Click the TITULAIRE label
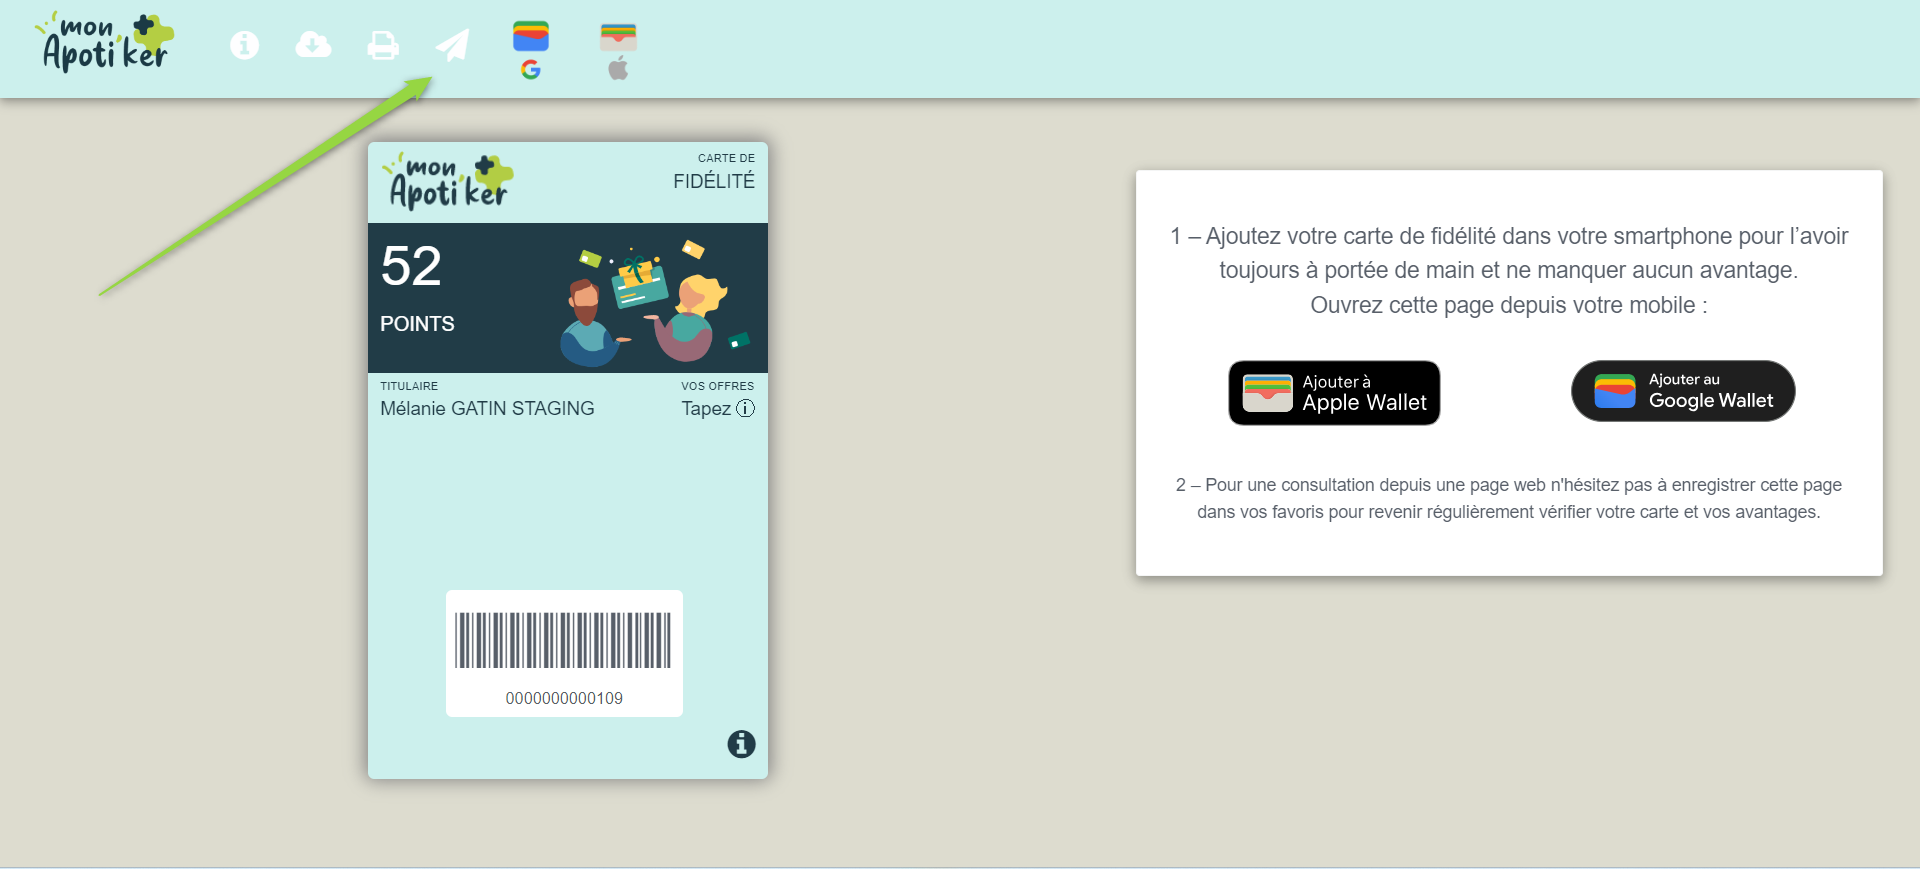 tap(409, 386)
